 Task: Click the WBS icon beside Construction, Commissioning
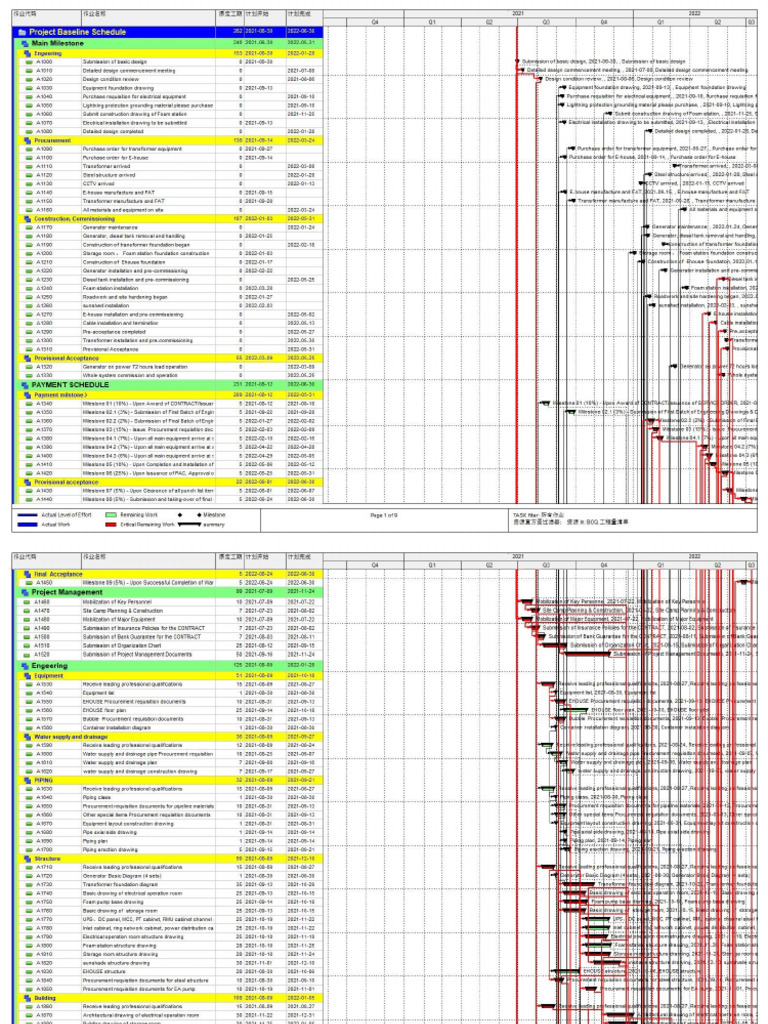tap(28, 219)
